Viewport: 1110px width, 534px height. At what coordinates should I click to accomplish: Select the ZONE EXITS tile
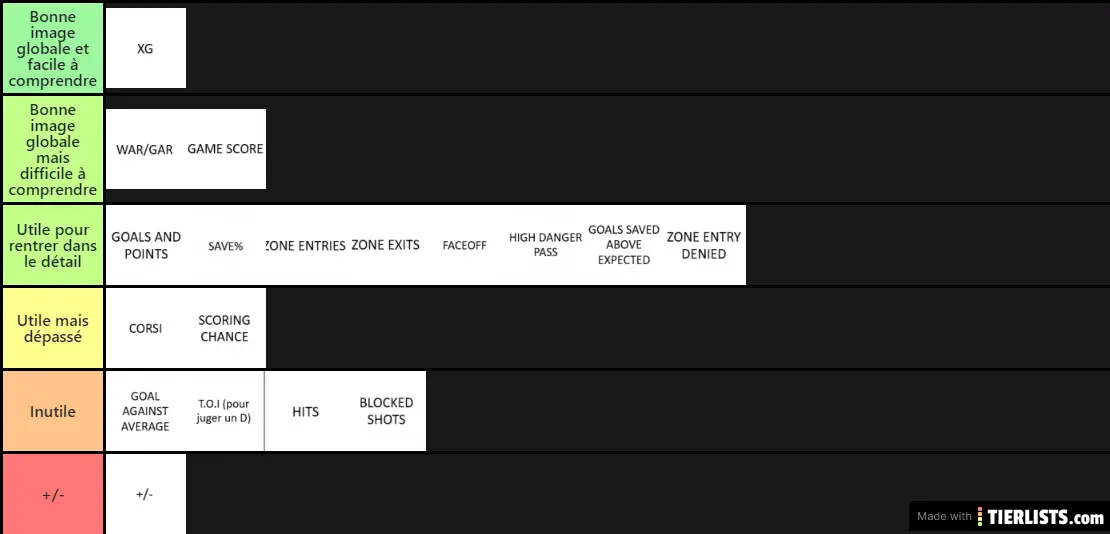[x=386, y=245]
